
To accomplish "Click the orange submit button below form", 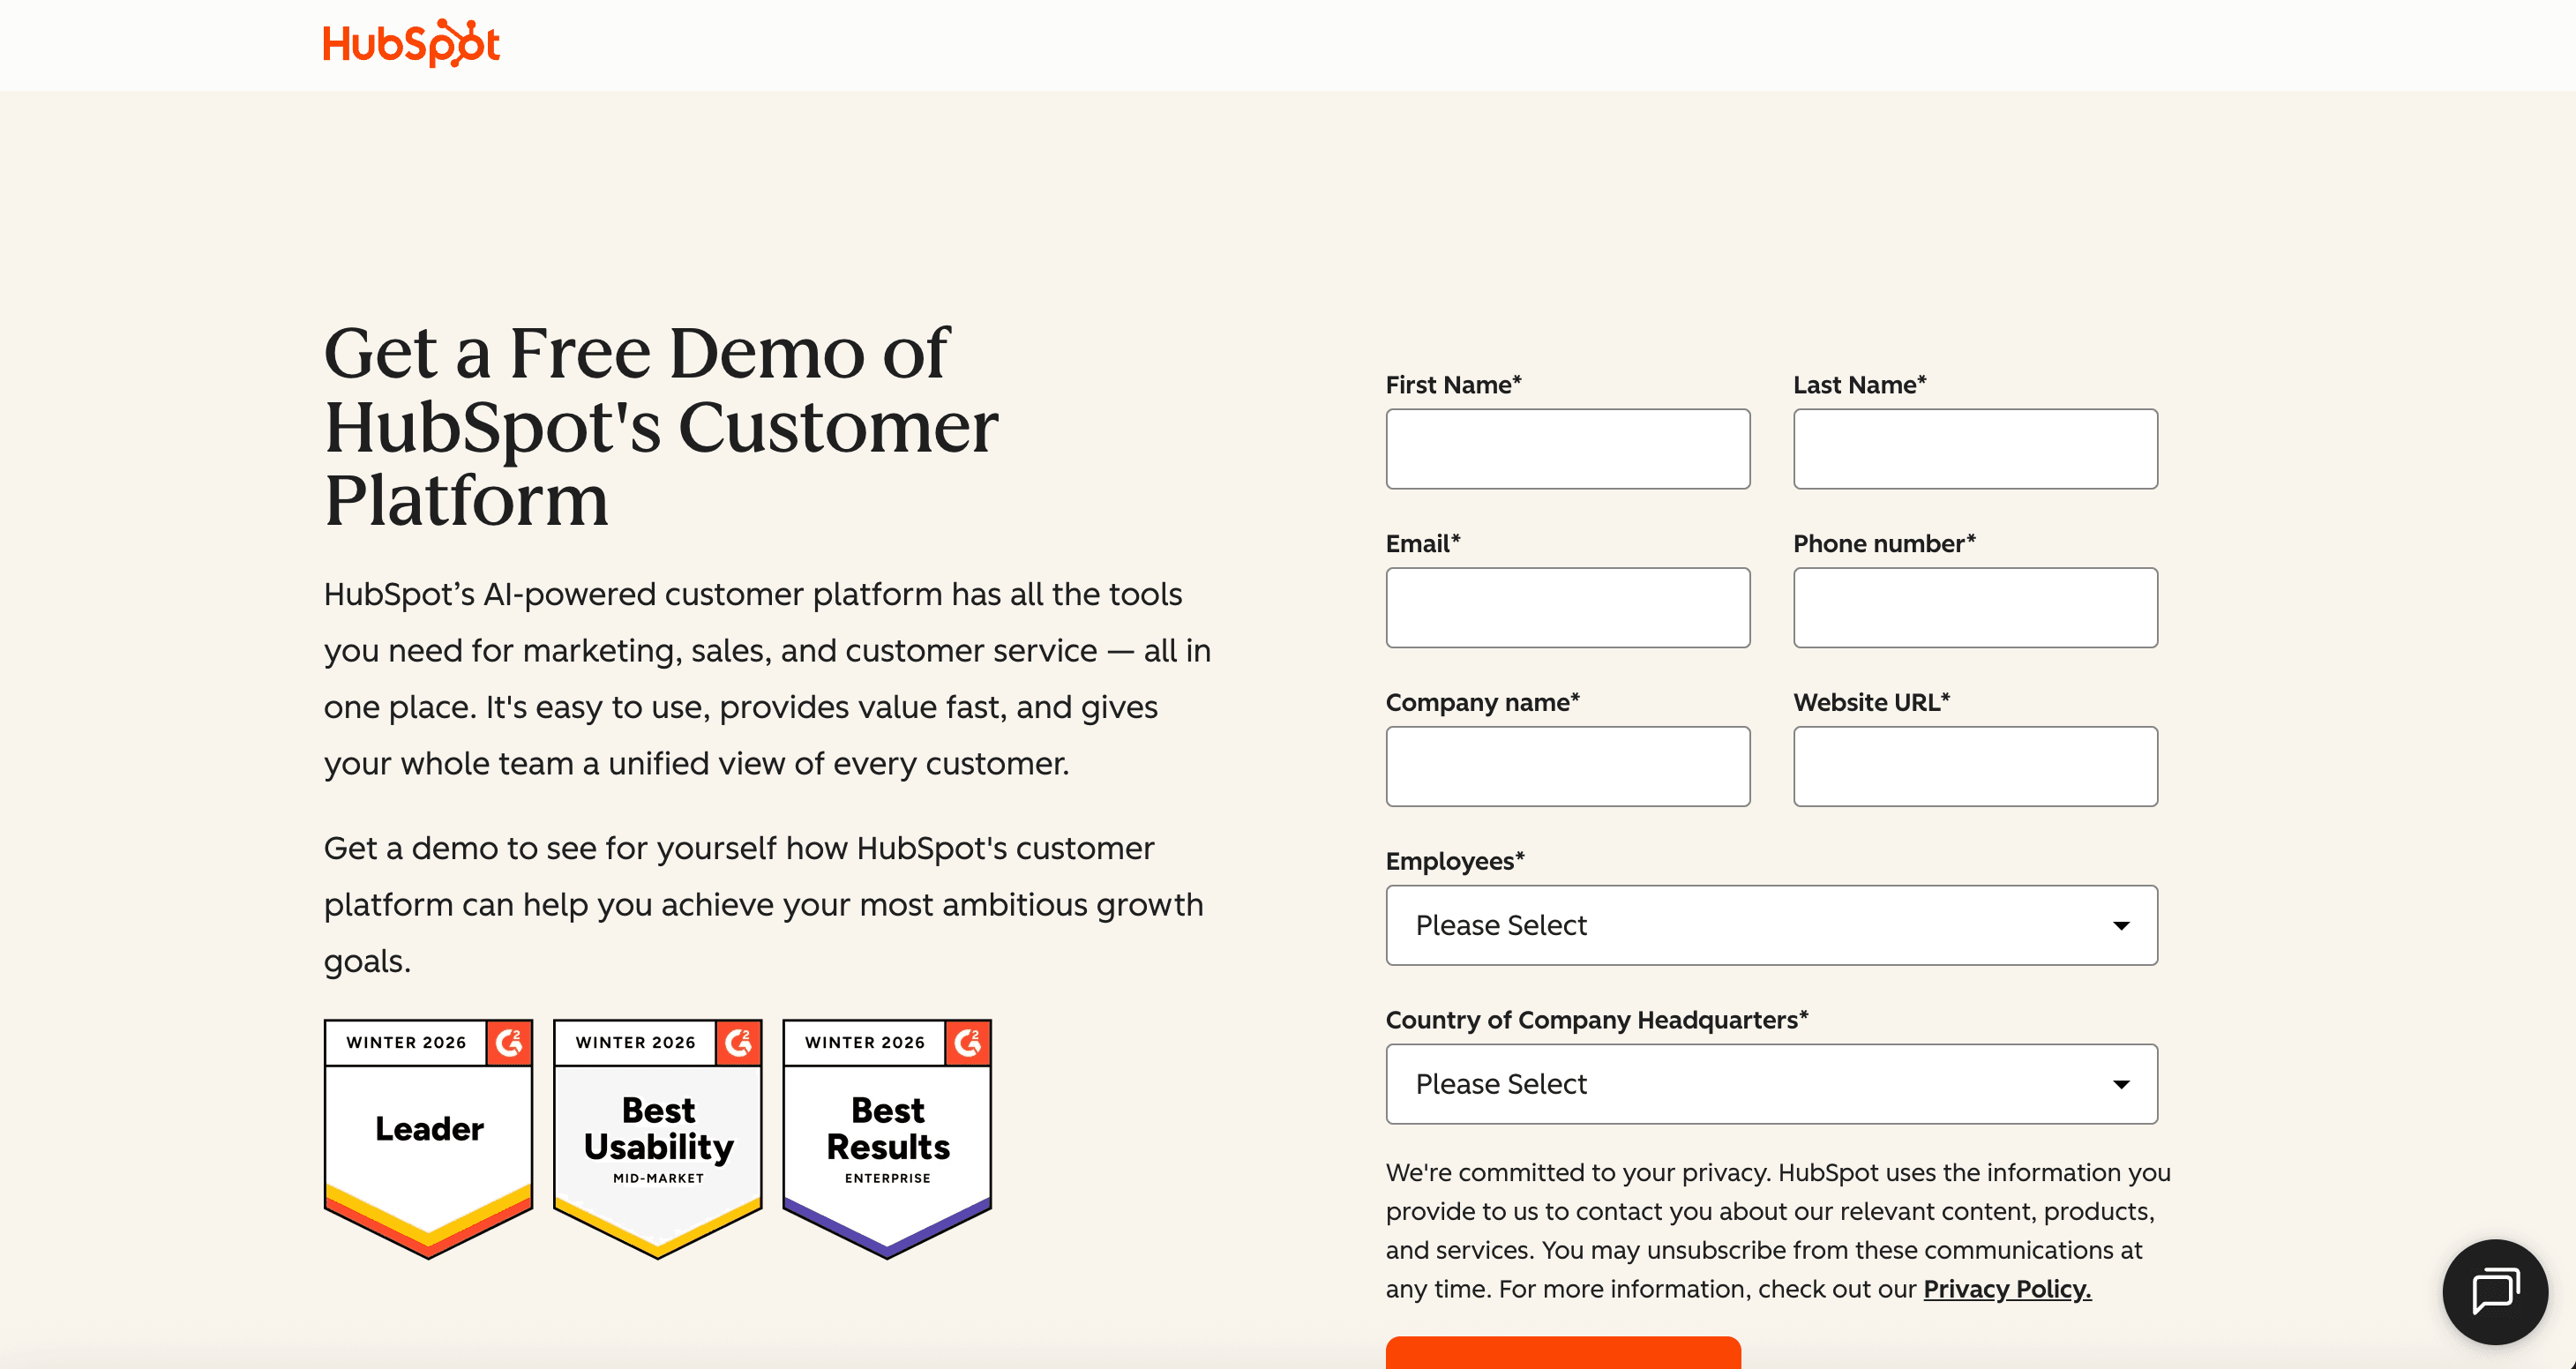I will [x=1562, y=1353].
